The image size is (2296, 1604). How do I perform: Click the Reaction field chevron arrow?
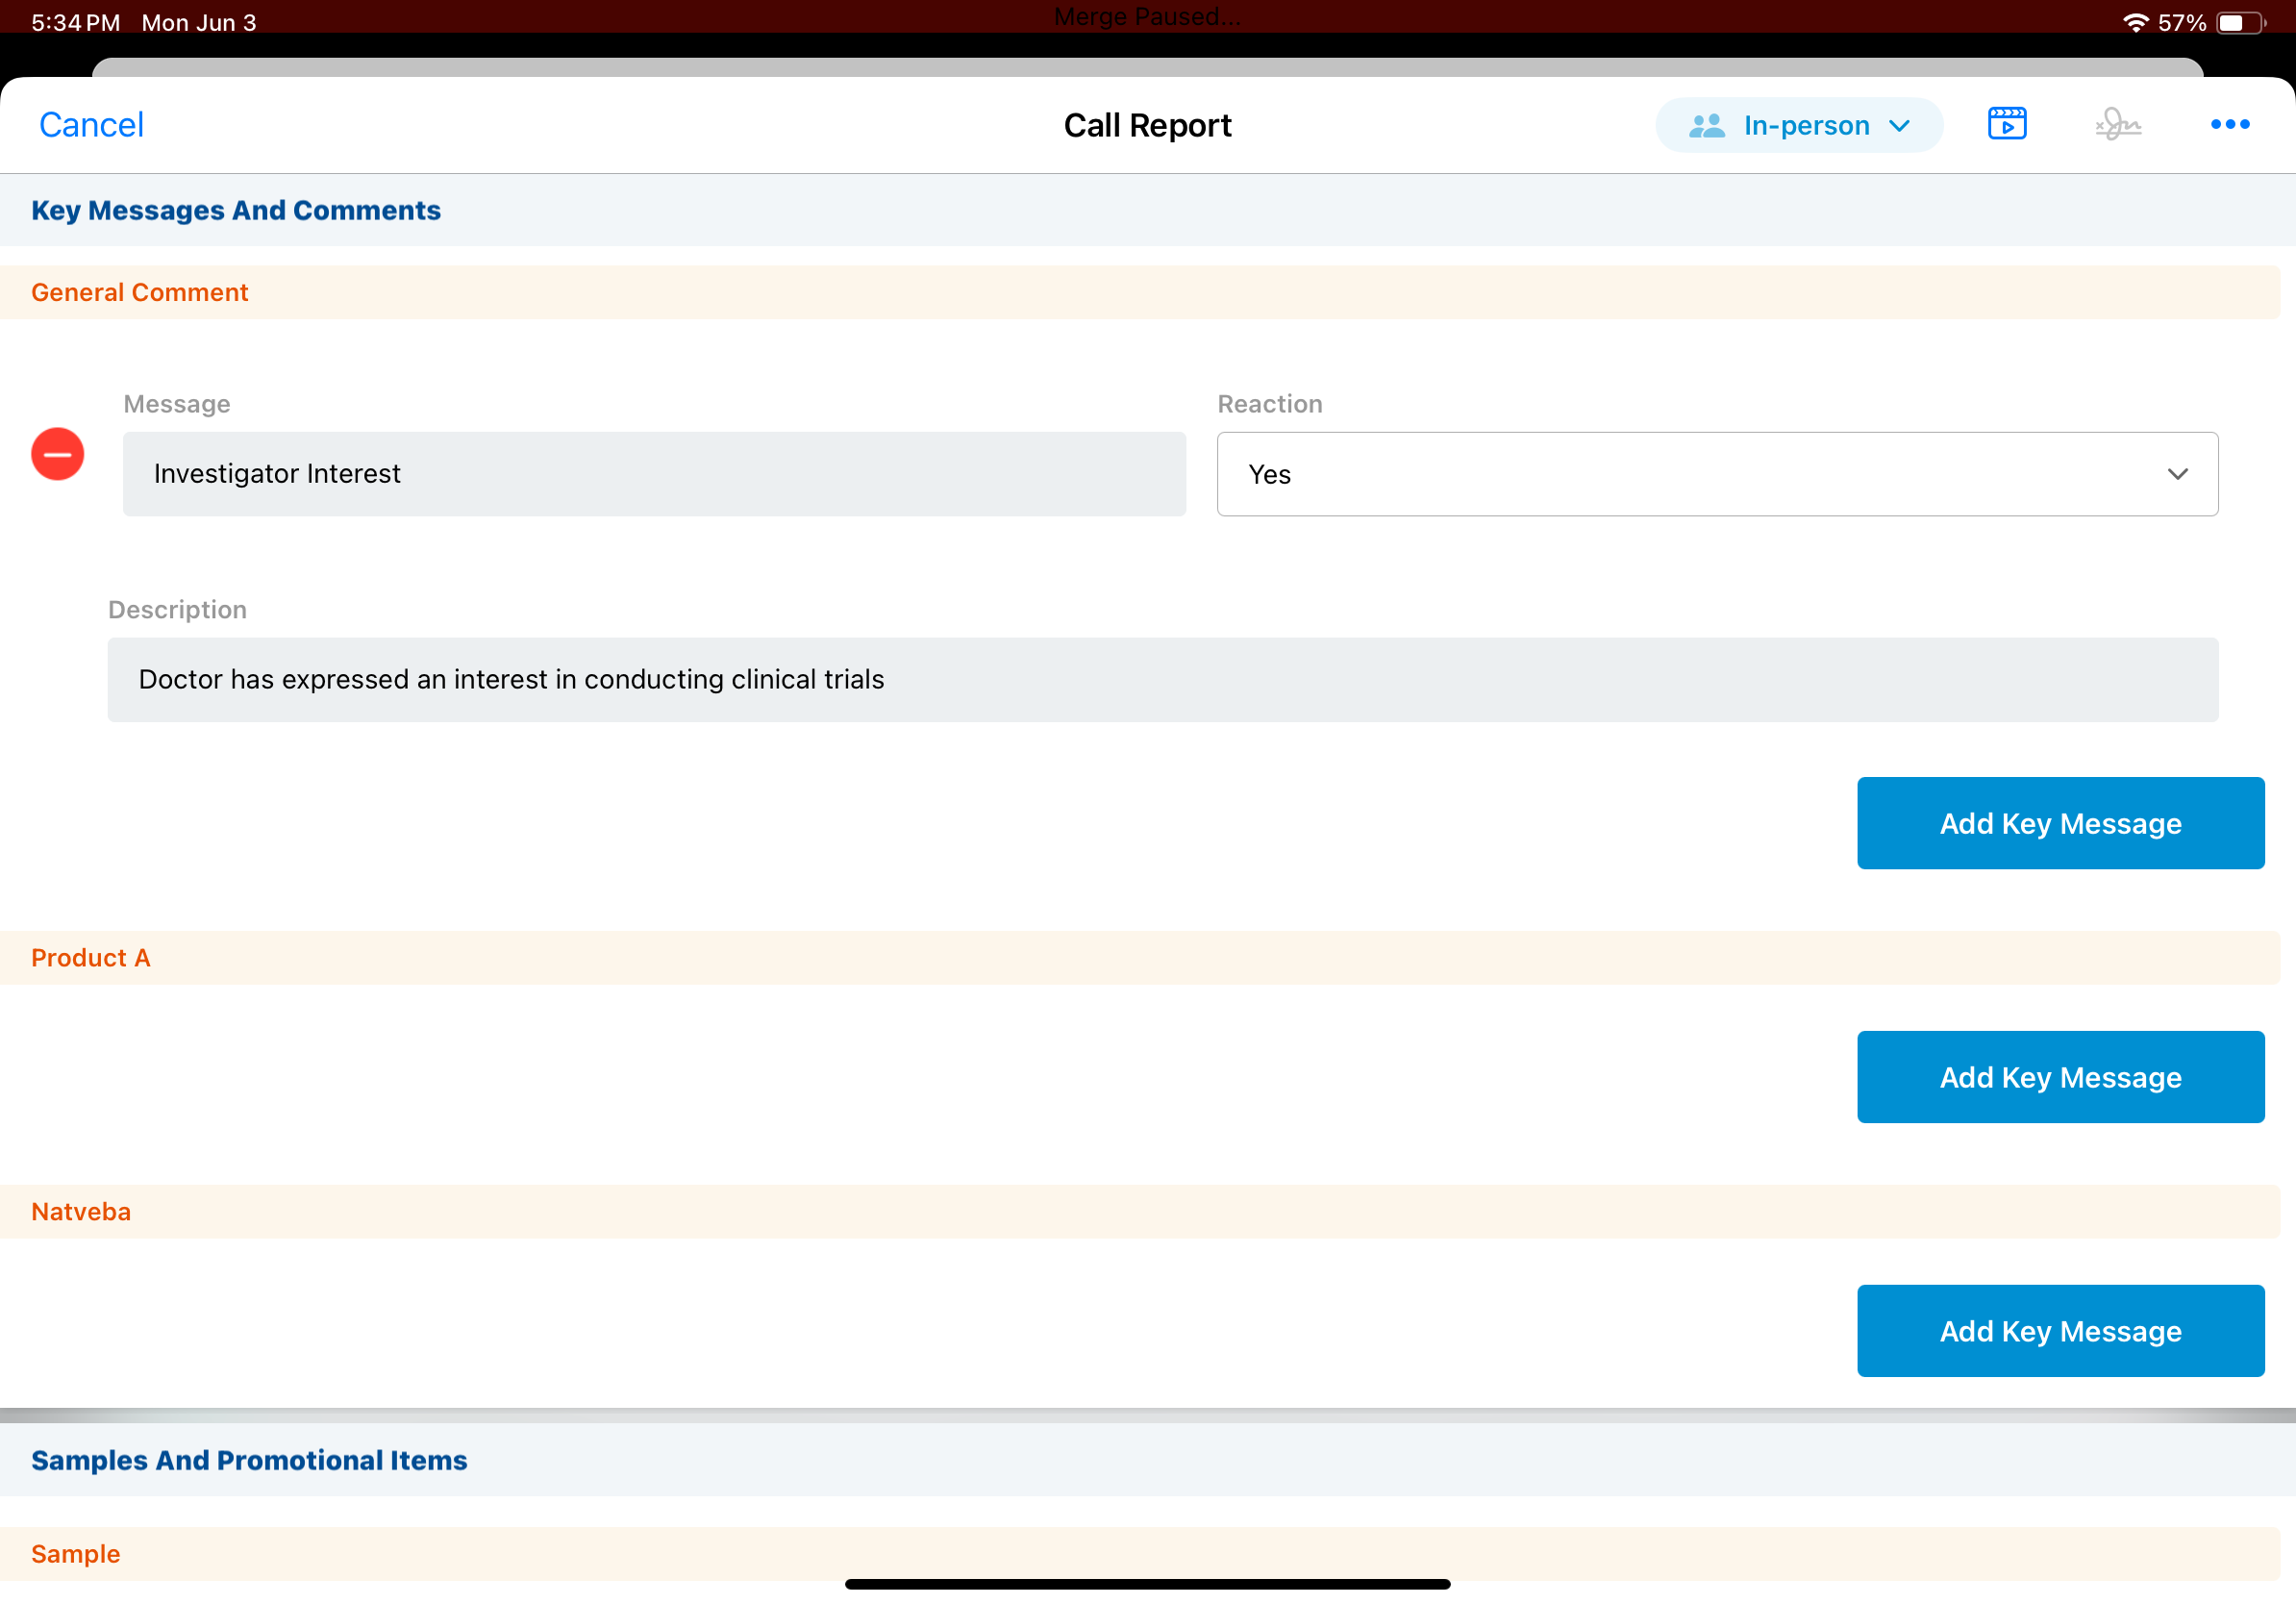2177,474
